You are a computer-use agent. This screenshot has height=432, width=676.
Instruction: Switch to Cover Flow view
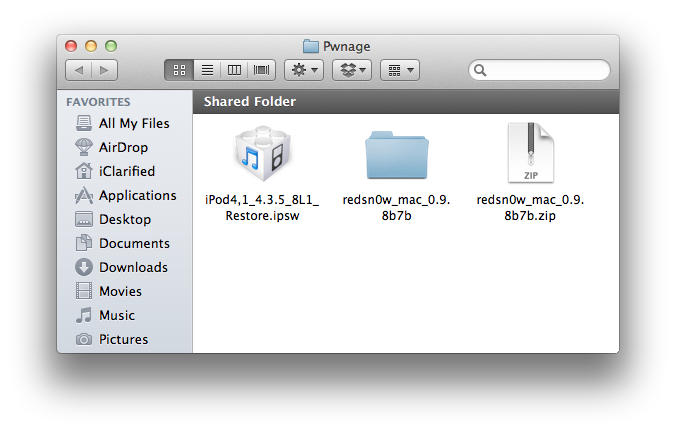coord(262,70)
